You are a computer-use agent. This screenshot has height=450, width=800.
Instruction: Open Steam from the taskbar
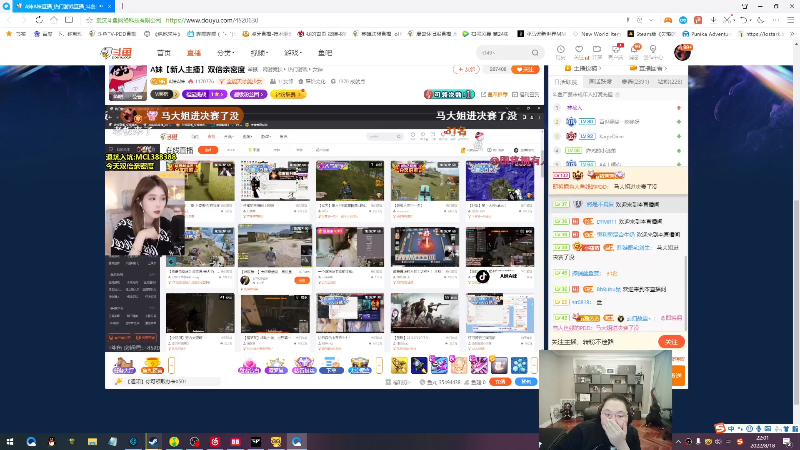pos(153,441)
